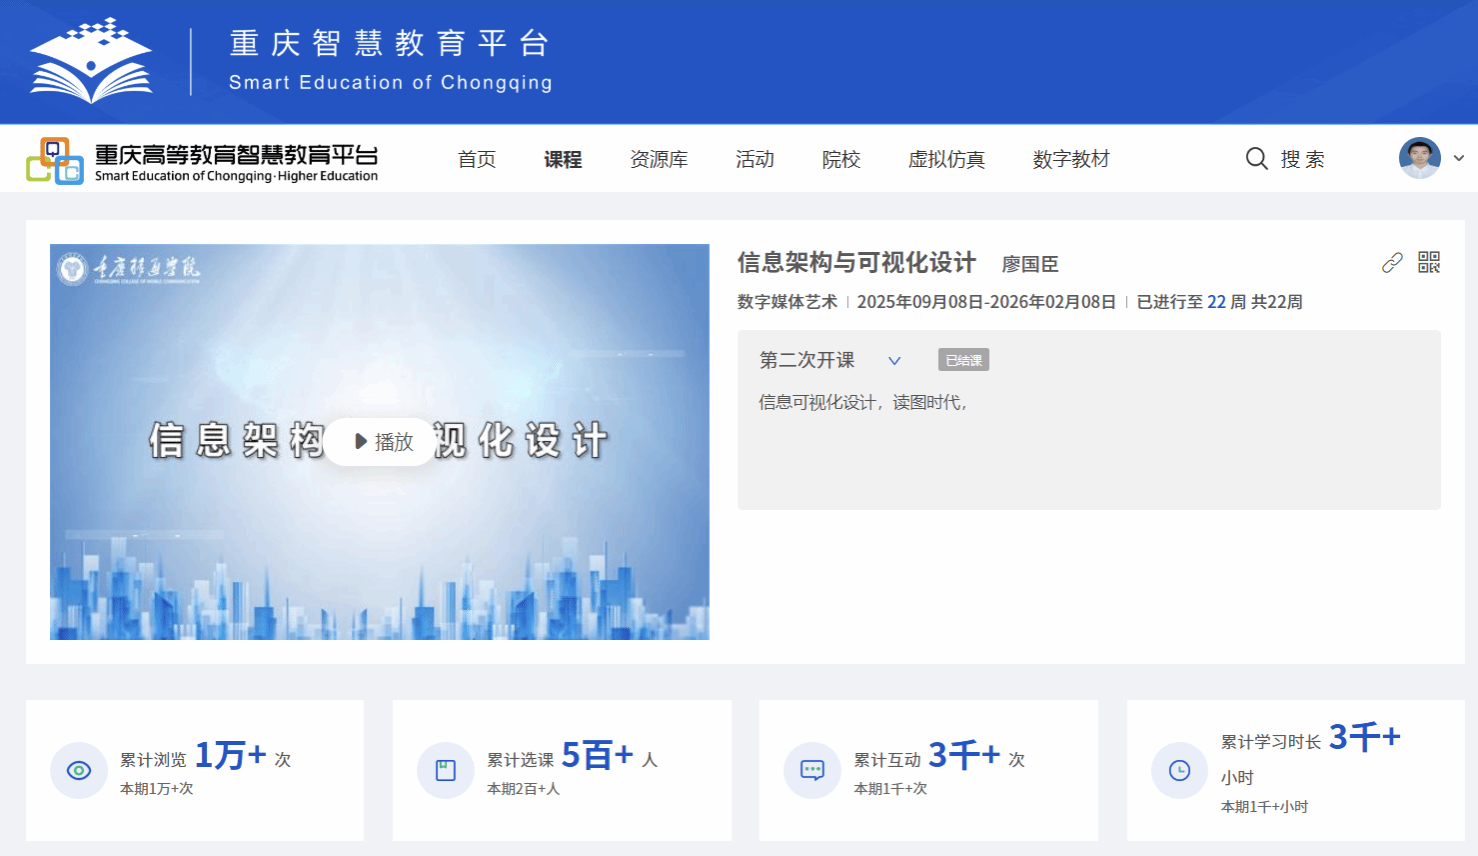Click the user avatar picture

[1420, 158]
